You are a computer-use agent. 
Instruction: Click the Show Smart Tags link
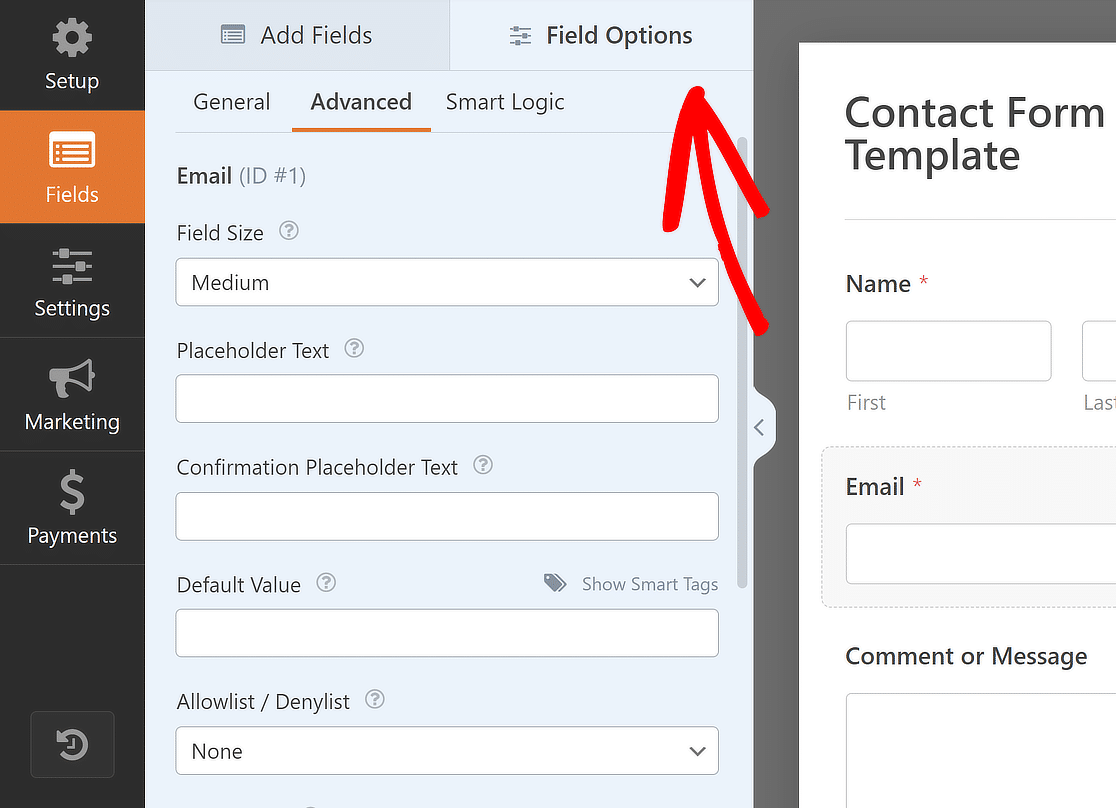click(650, 583)
